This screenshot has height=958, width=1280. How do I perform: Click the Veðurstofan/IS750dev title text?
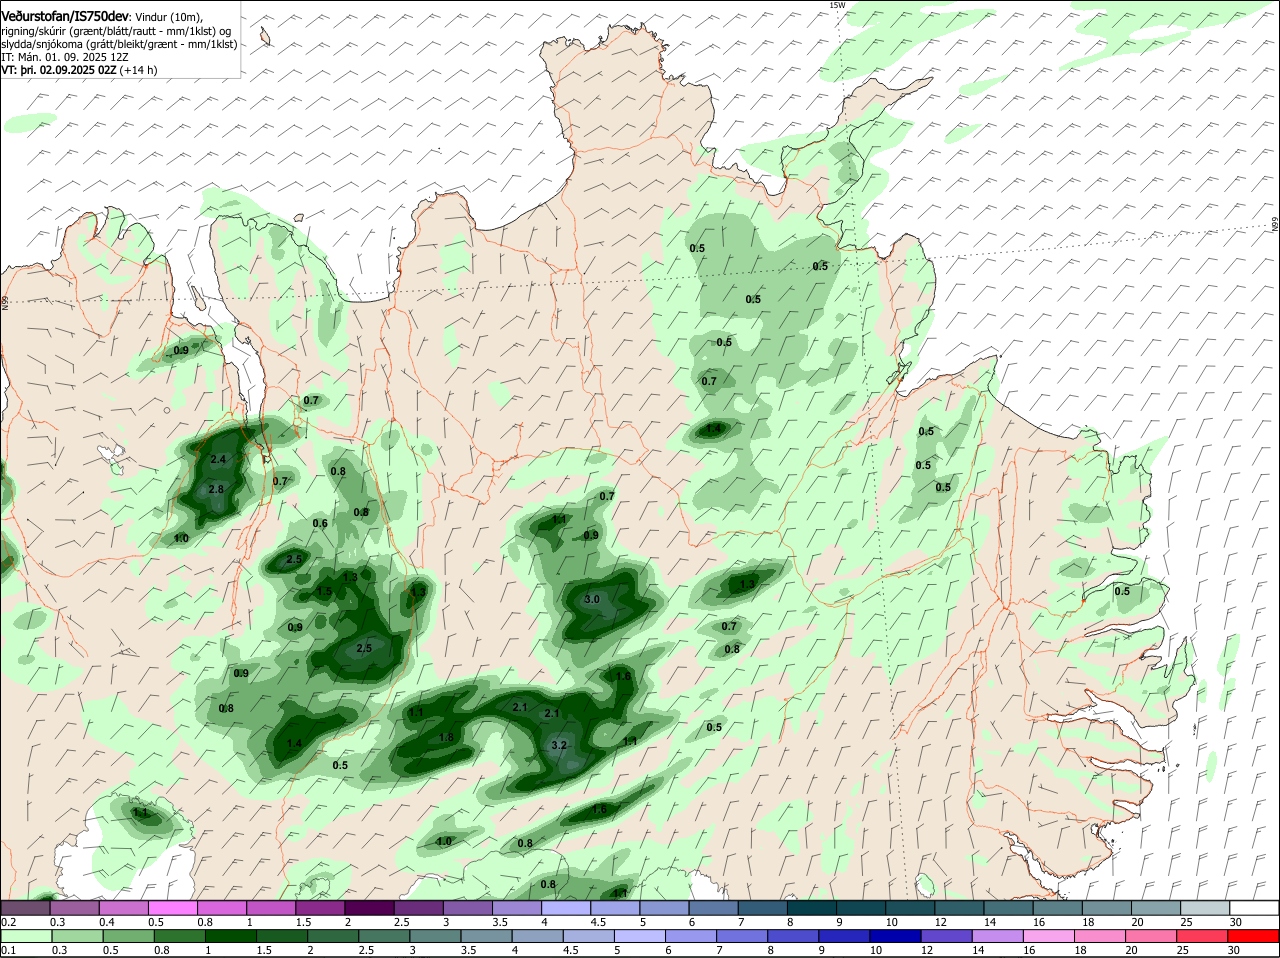[x=65, y=17]
